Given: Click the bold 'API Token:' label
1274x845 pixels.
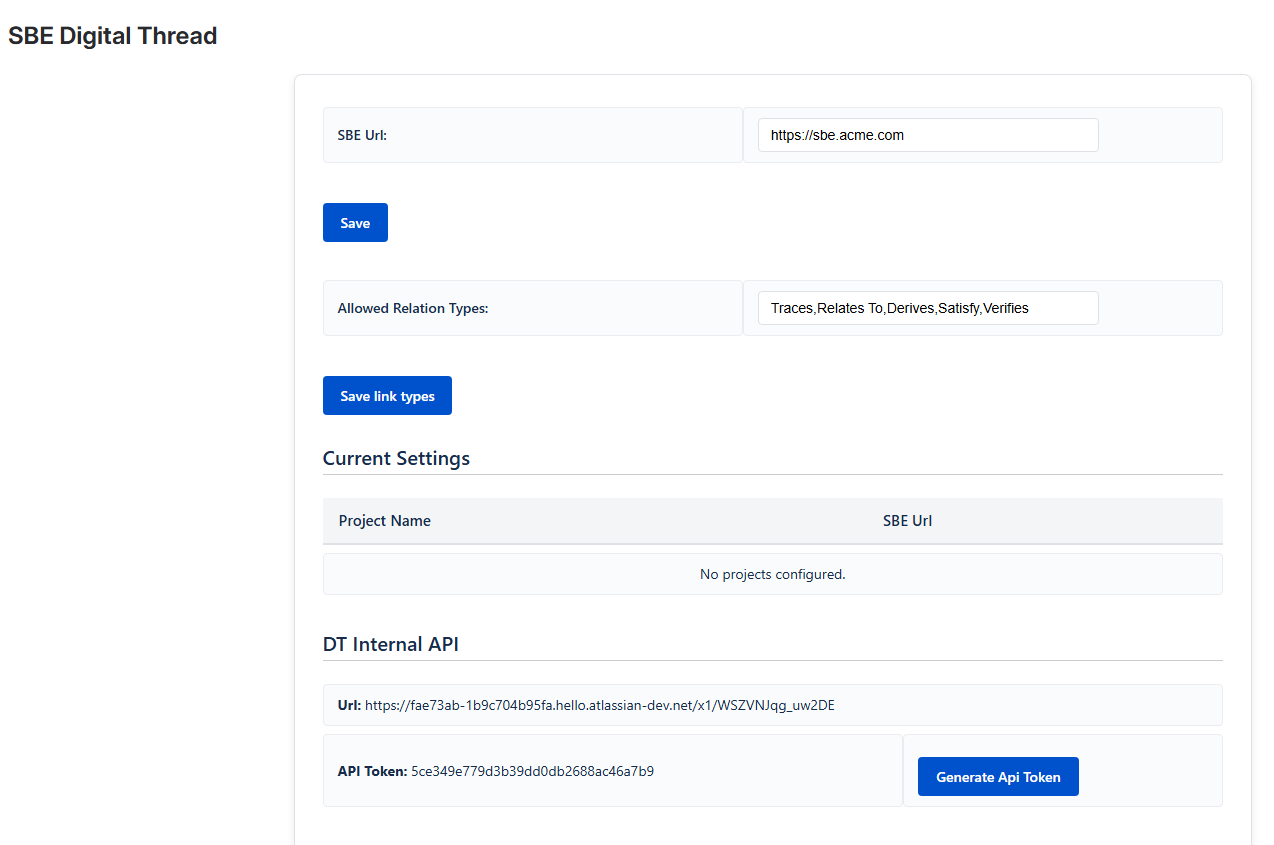Looking at the screenshot, I should (x=372, y=771).
